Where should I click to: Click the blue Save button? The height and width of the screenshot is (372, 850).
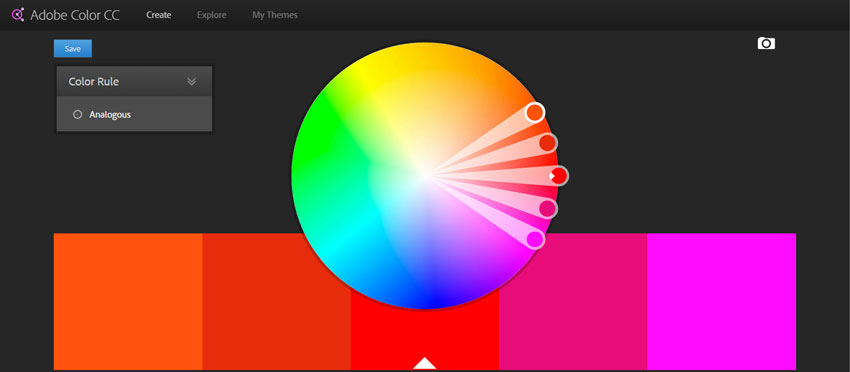[x=73, y=49]
